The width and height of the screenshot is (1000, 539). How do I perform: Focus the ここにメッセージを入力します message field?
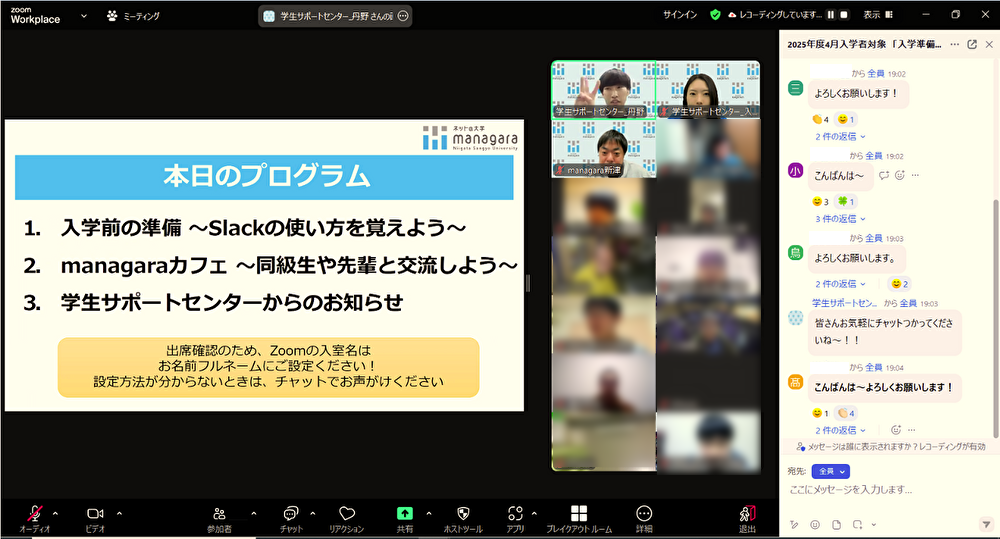pos(886,490)
